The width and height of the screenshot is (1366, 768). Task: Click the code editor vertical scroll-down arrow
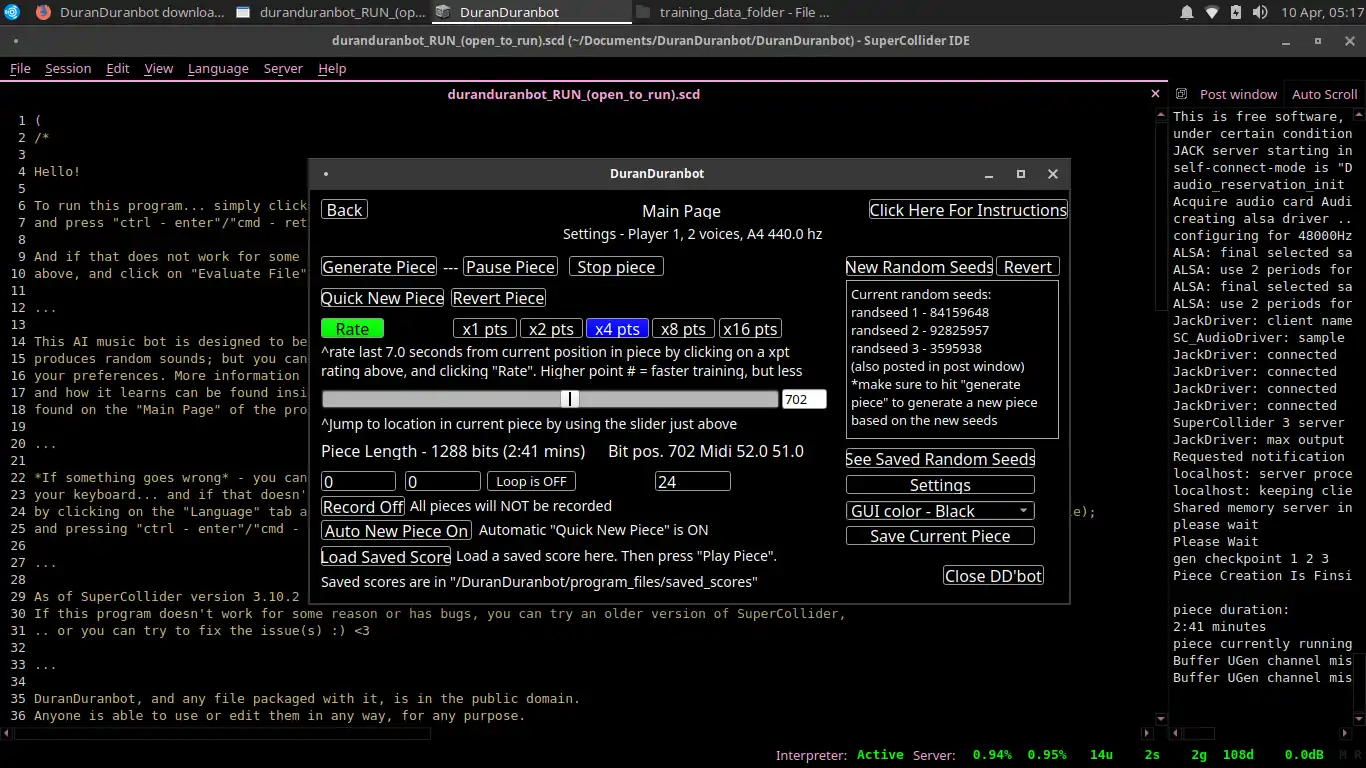(1160, 719)
